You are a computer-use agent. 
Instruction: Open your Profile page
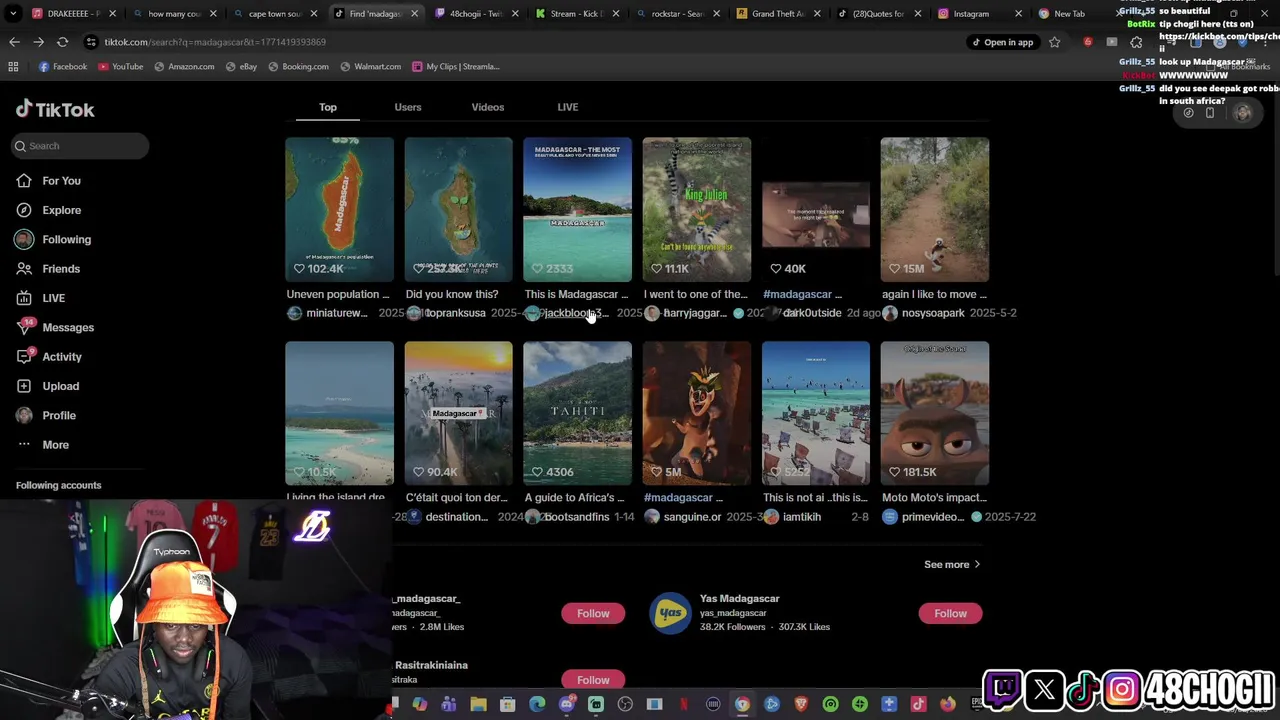tap(45, 415)
